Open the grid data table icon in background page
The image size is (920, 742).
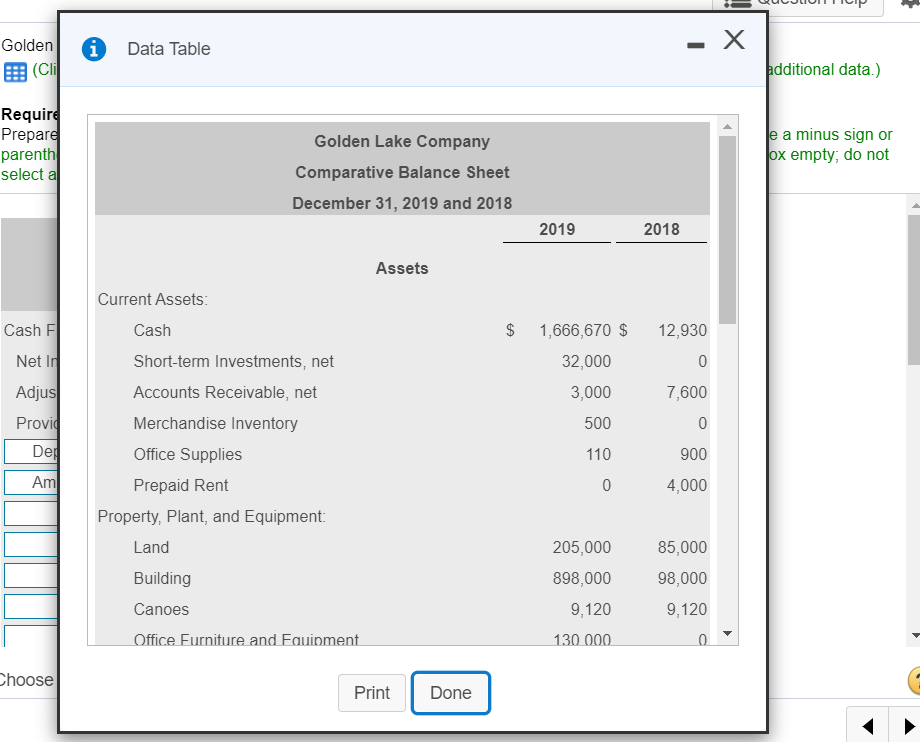[15, 72]
